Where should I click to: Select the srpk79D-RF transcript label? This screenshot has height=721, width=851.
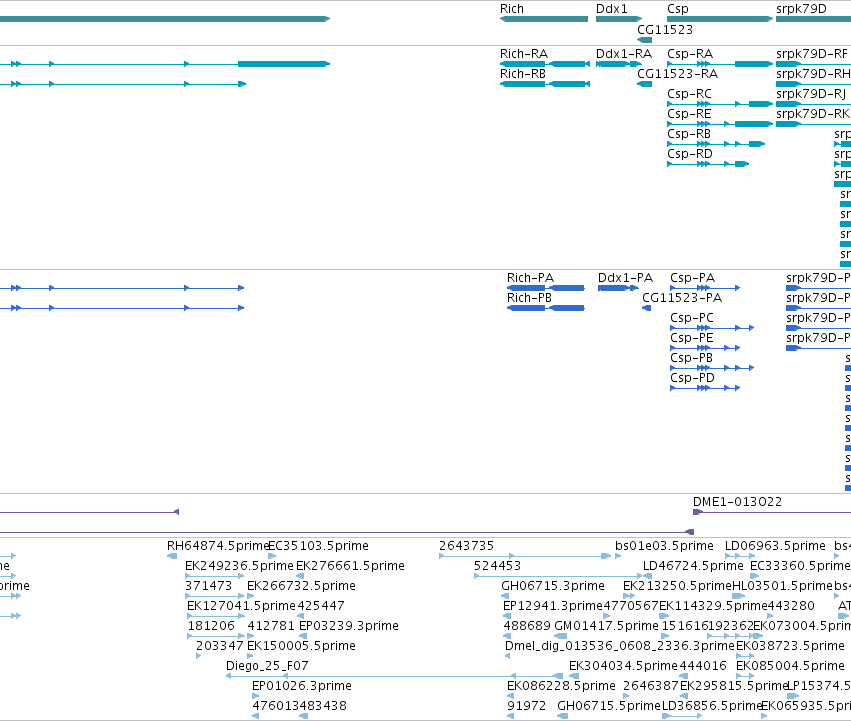(812, 54)
